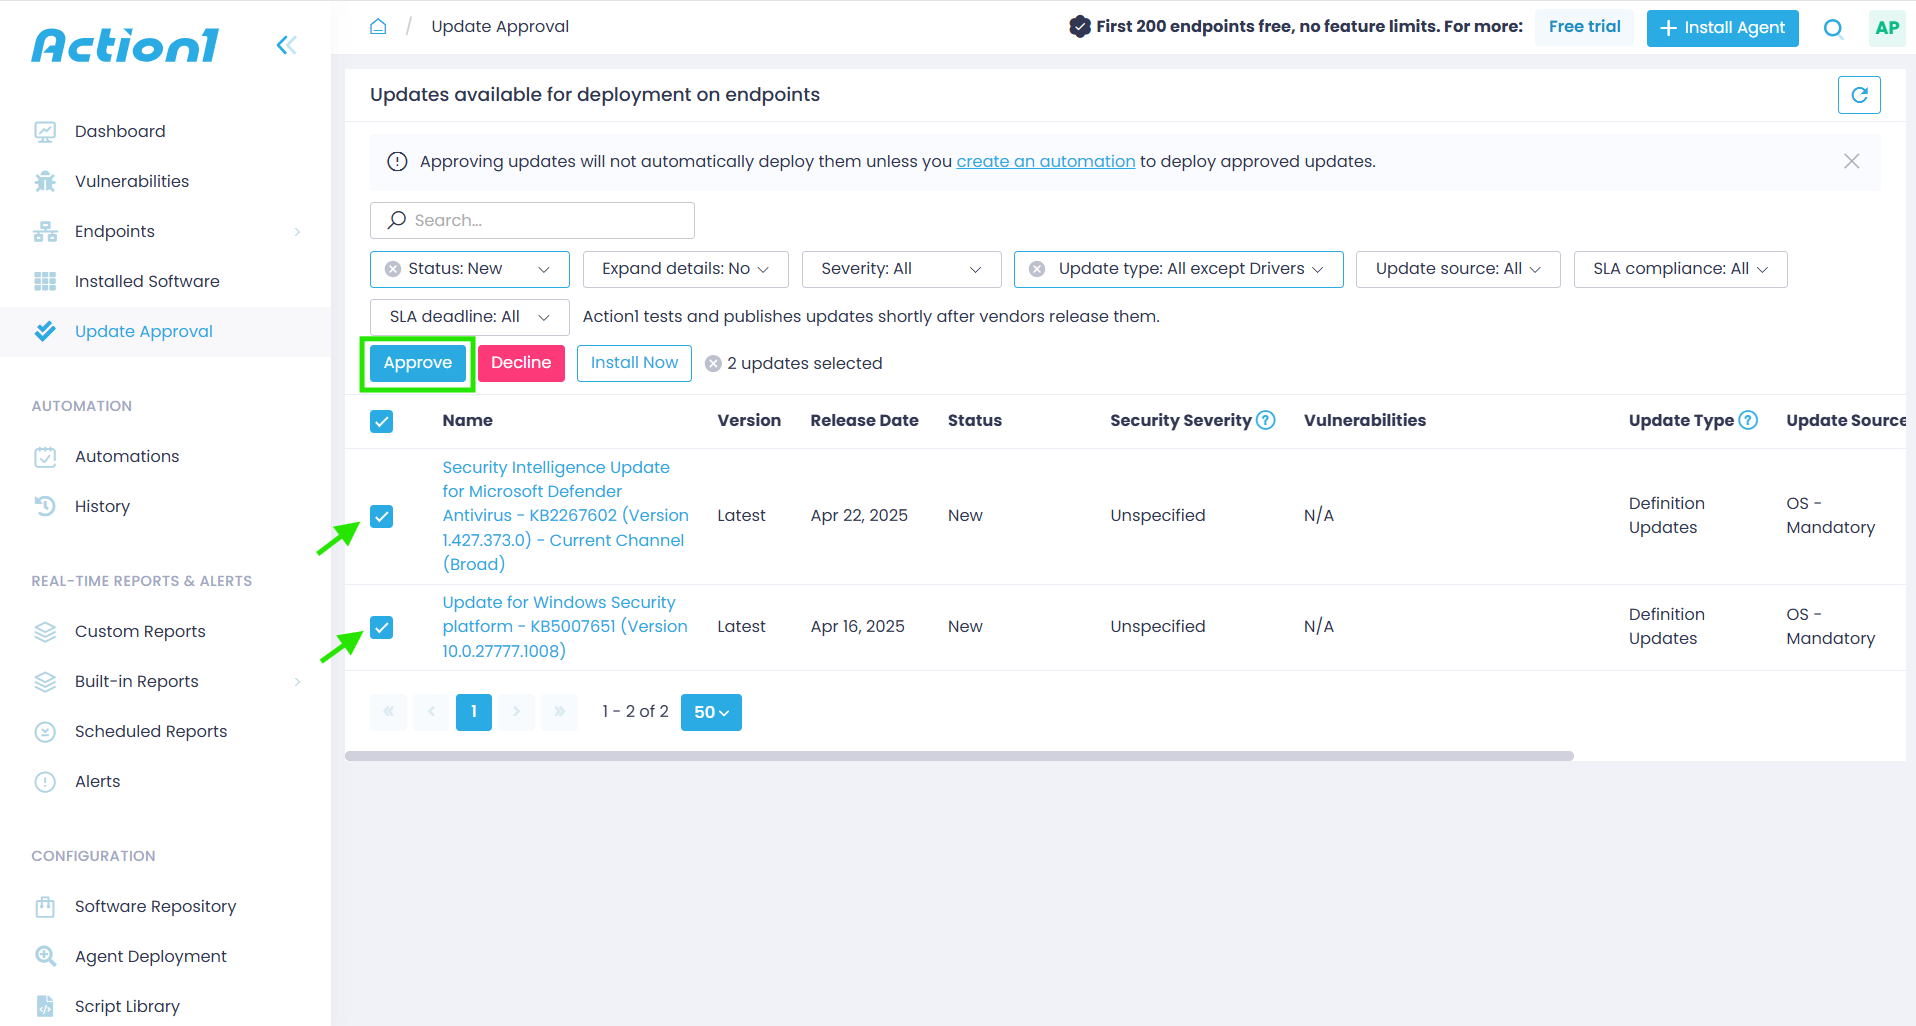Viewport: 1916px width, 1026px height.
Task: Click the Software Repository box icon
Action: [x=45, y=907]
